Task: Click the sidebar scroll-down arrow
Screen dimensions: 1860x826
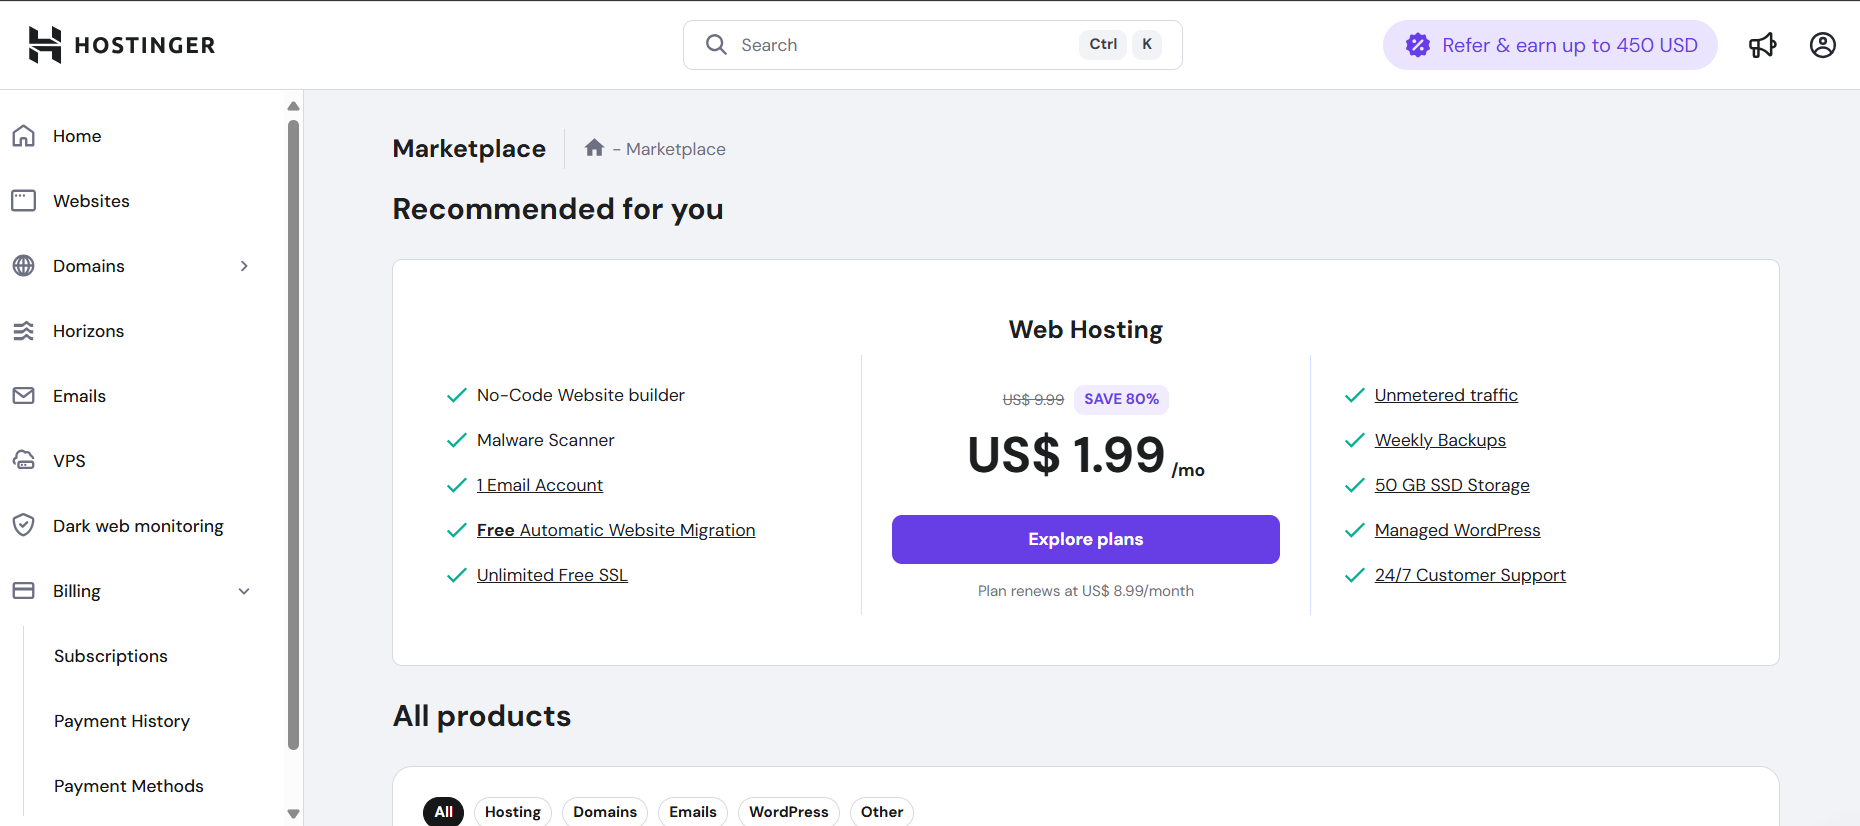Action: point(293,814)
